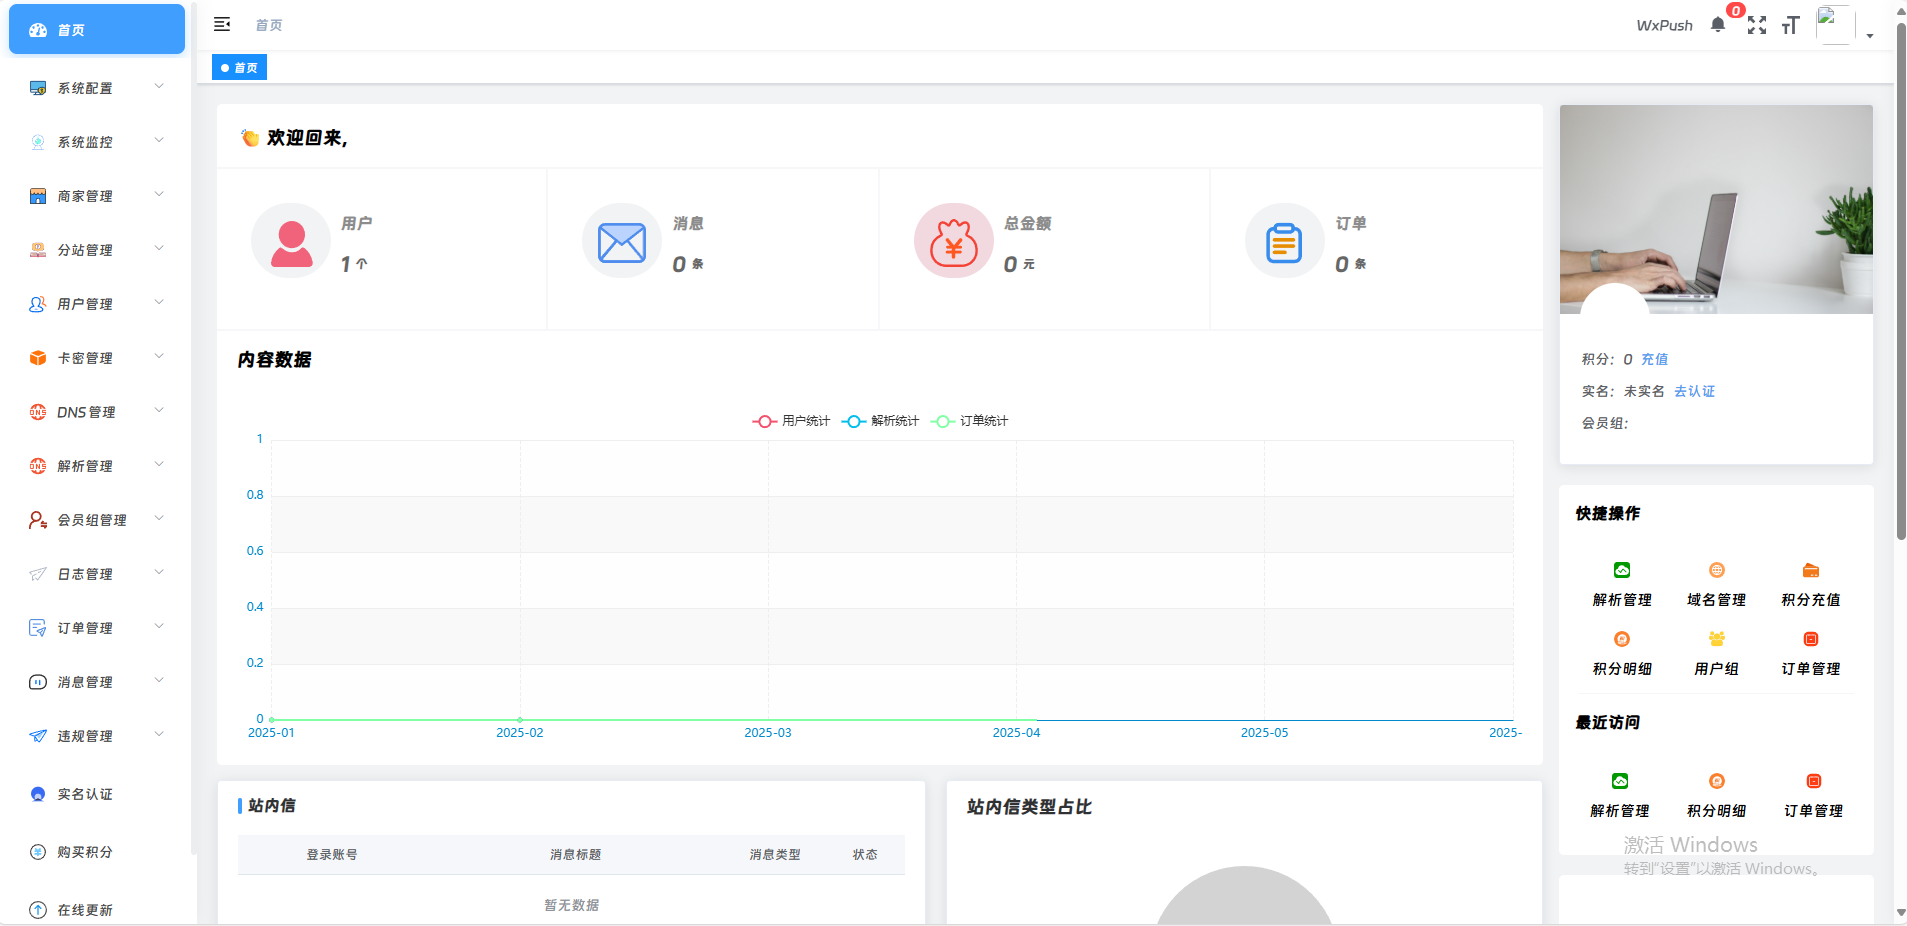Image resolution: width=1907 pixels, height=926 pixels.
Task: Expand the 用户管理 menu chevron
Action: pyautogui.click(x=159, y=303)
